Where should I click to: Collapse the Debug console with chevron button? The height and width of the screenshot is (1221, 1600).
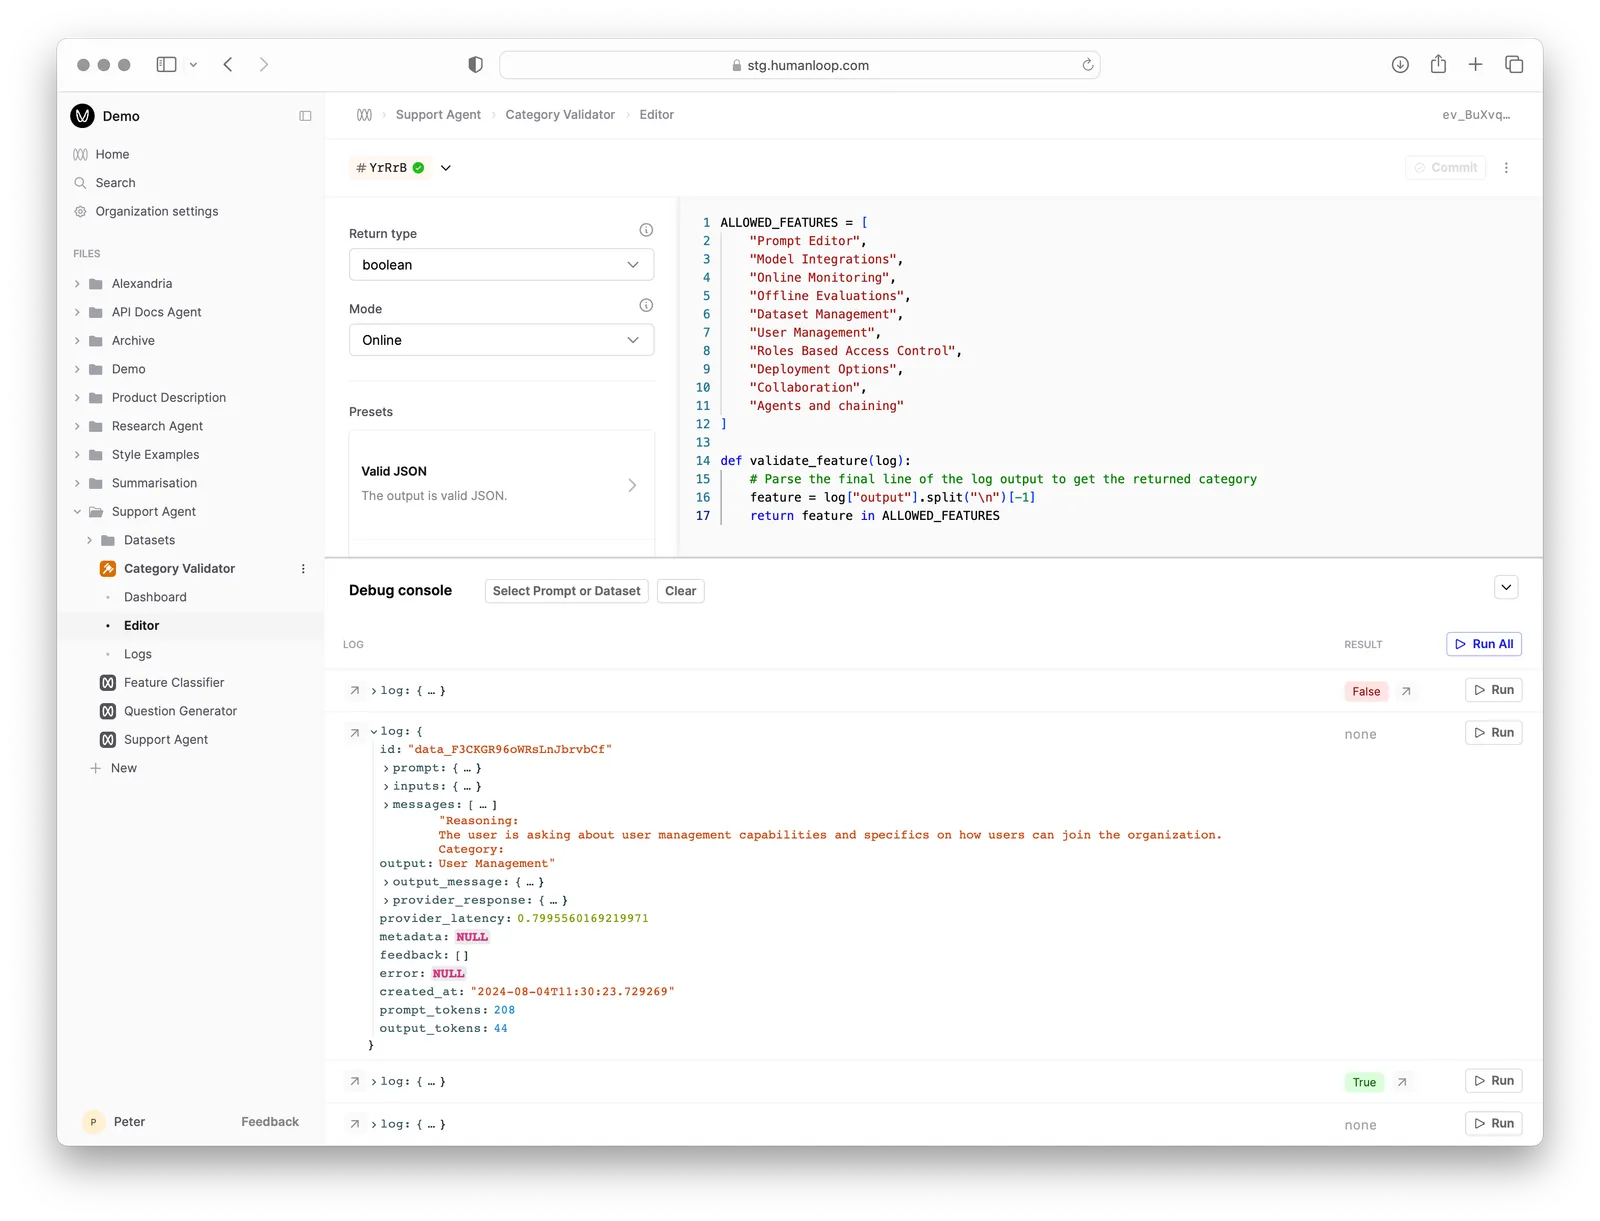pyautogui.click(x=1506, y=588)
